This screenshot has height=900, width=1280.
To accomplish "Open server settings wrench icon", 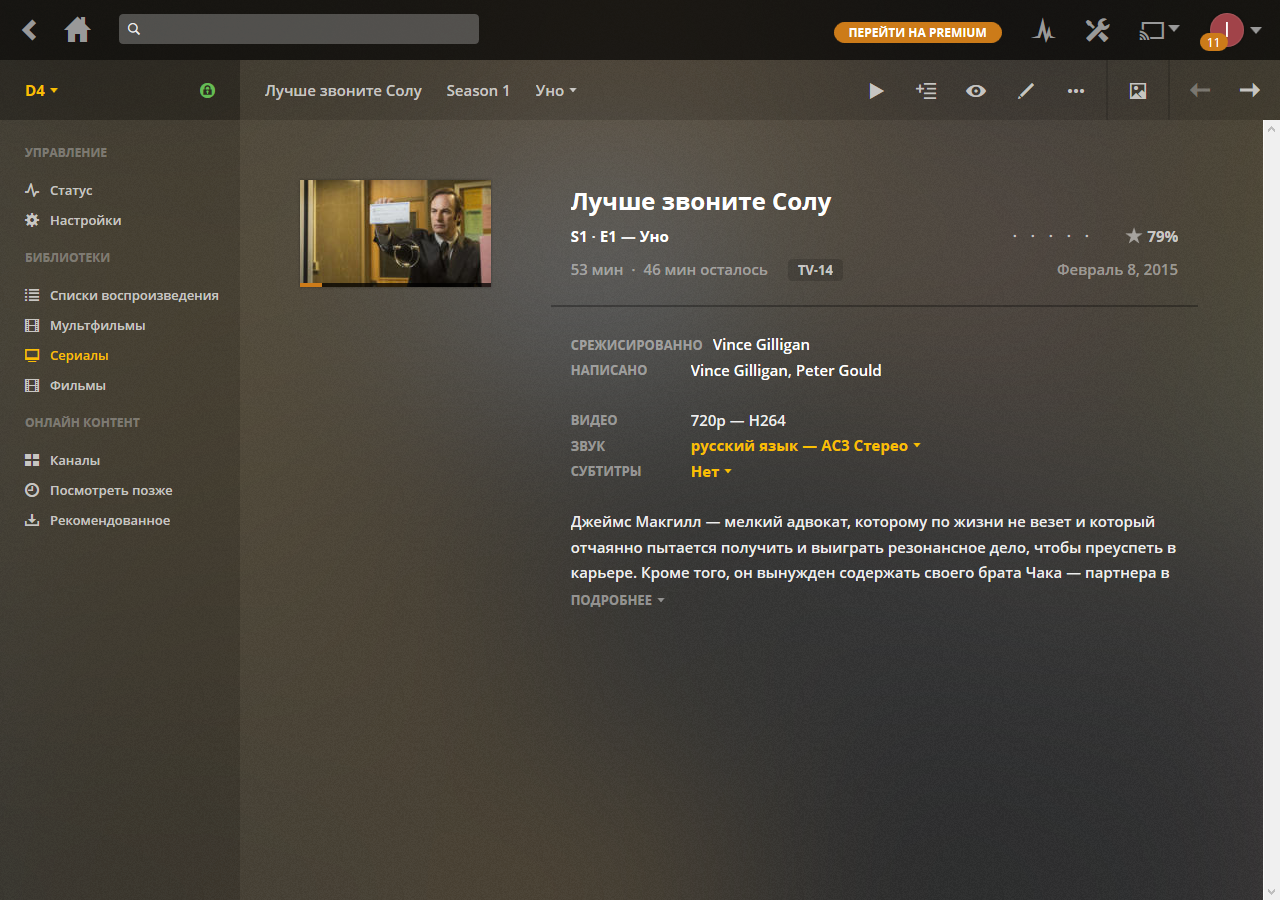I will tap(1097, 31).
